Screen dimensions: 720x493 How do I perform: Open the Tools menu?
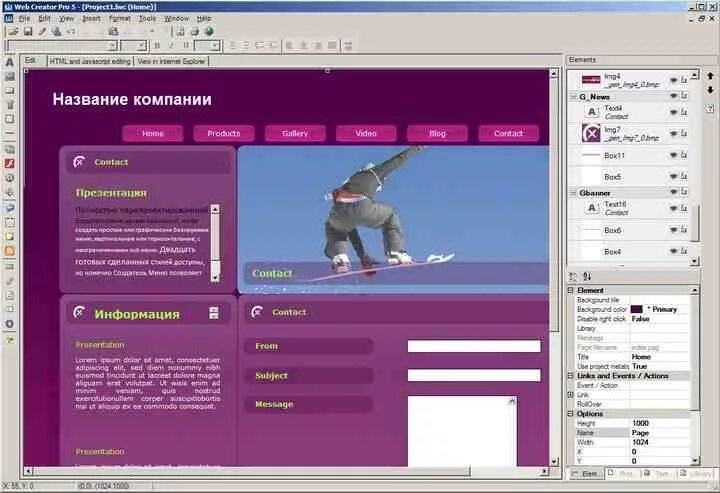pyautogui.click(x=147, y=19)
